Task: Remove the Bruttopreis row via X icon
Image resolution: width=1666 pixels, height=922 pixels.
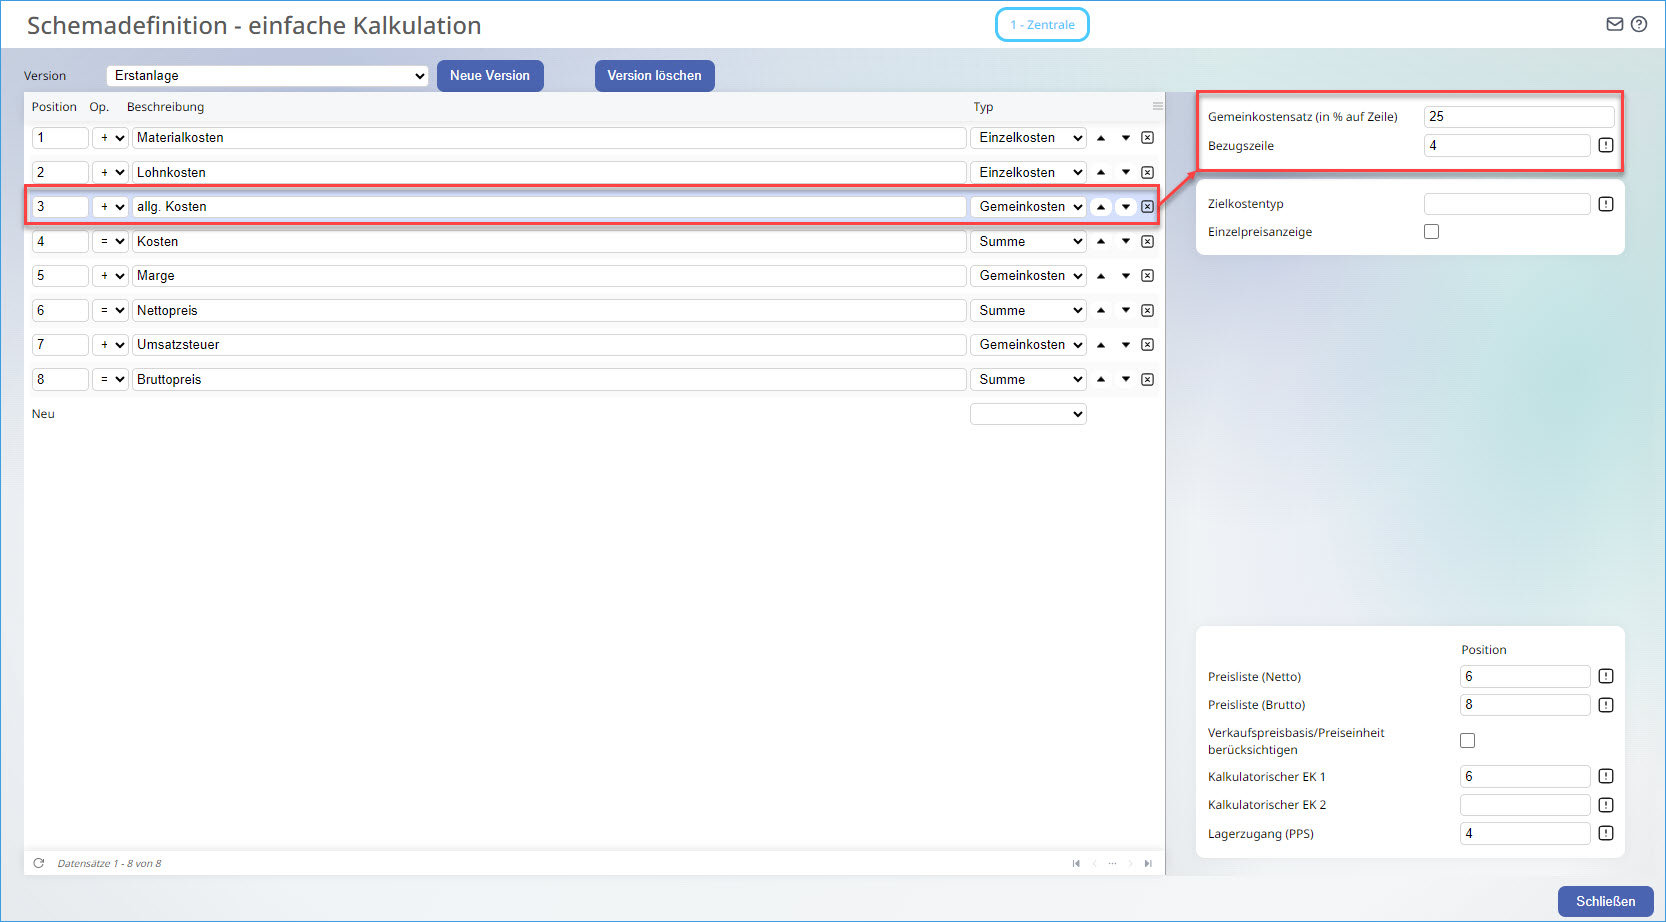Action: coord(1147,380)
